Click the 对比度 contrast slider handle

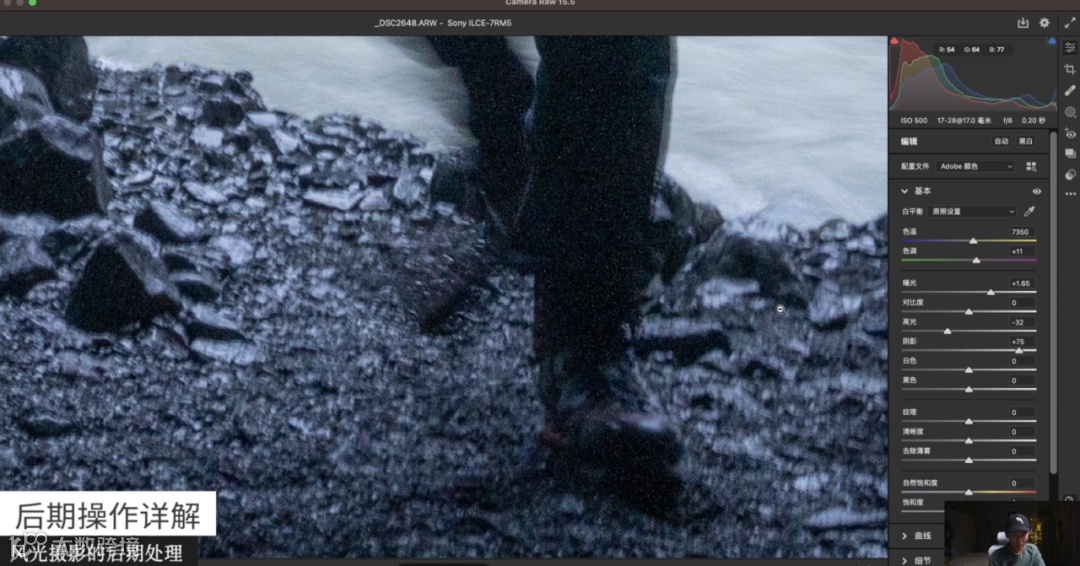(968, 312)
